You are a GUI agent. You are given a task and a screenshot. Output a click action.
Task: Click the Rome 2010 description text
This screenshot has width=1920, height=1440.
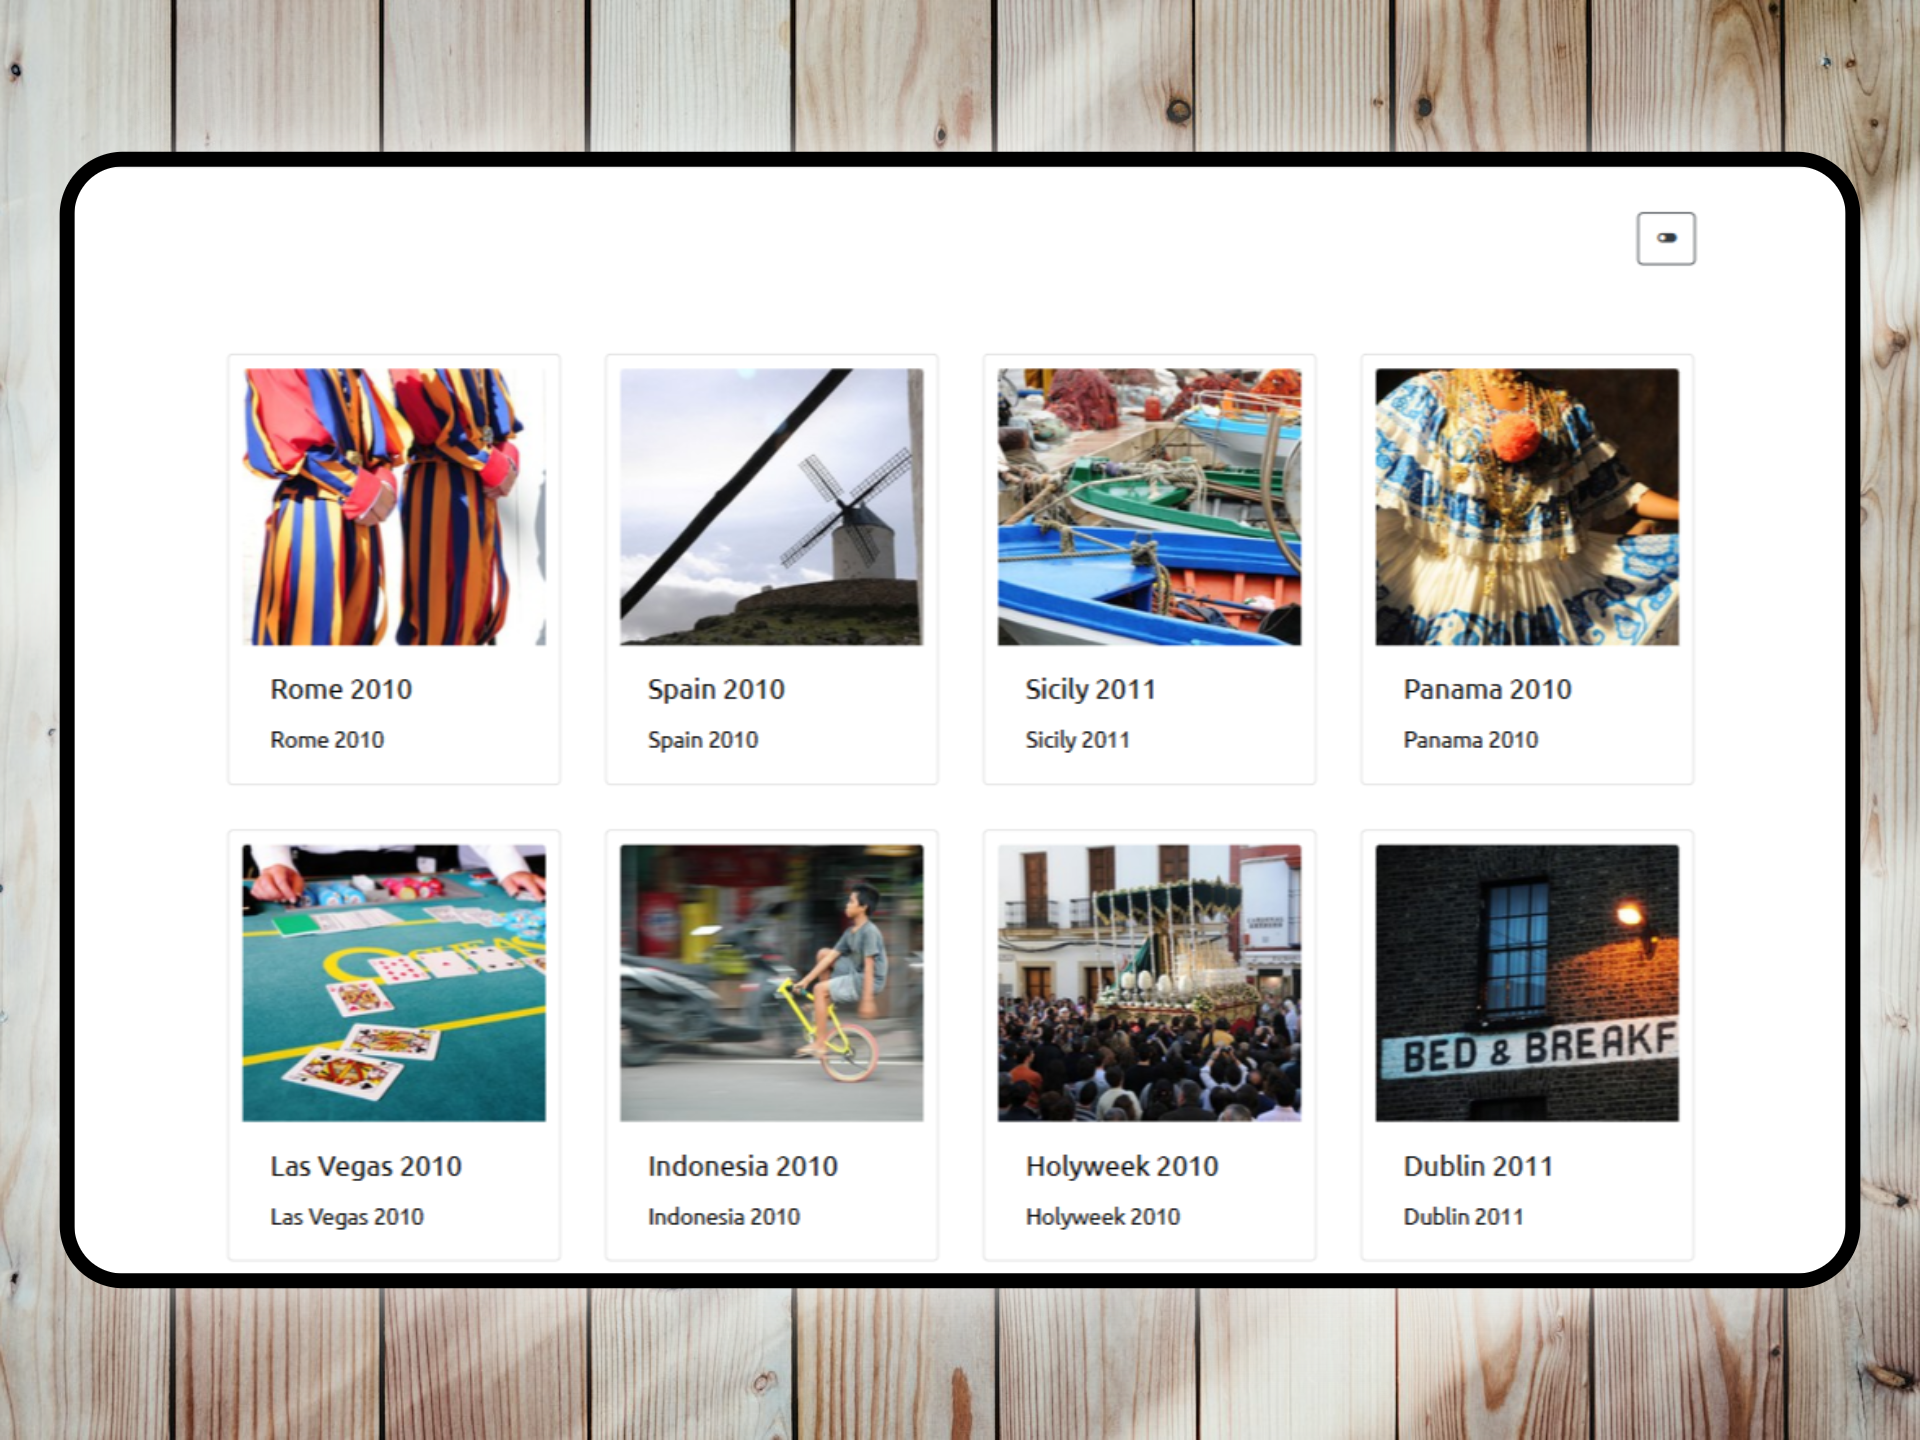point(326,740)
